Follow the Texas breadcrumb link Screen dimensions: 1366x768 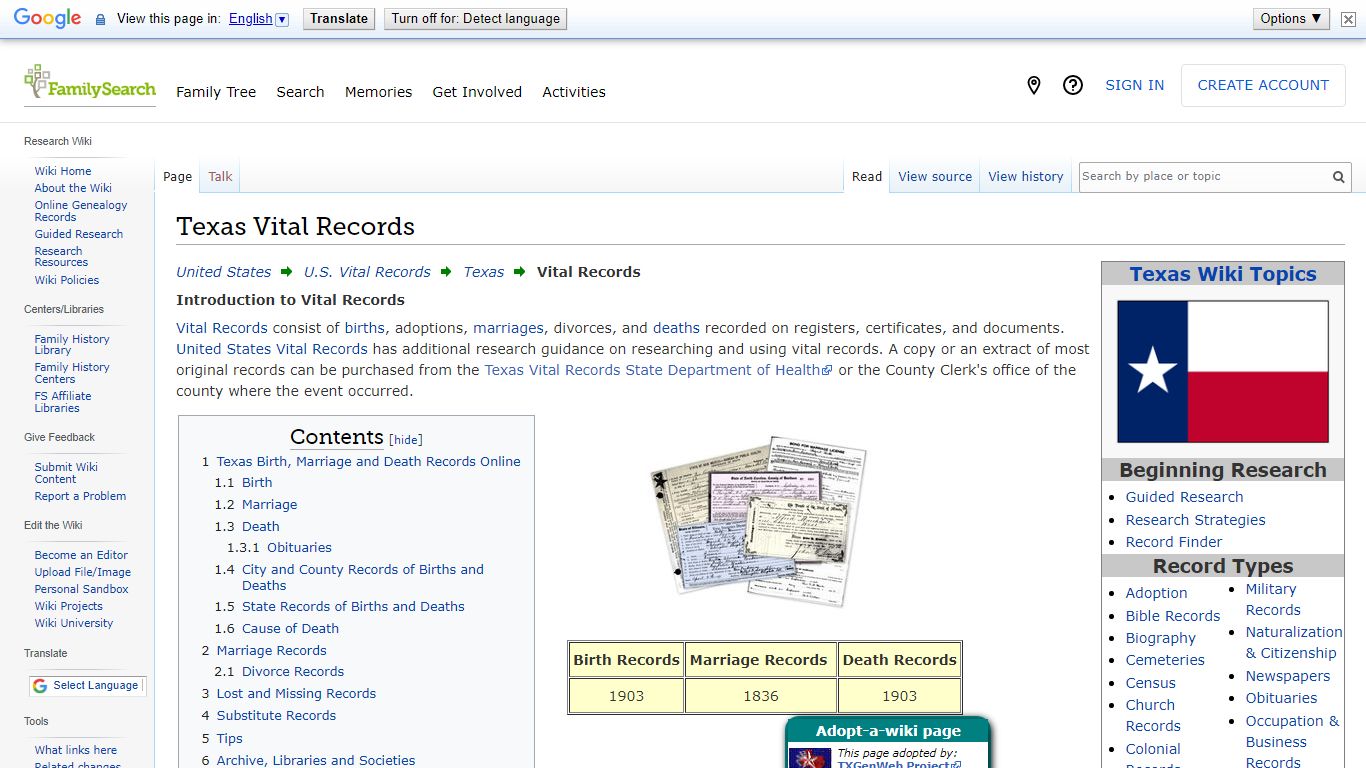tap(483, 272)
